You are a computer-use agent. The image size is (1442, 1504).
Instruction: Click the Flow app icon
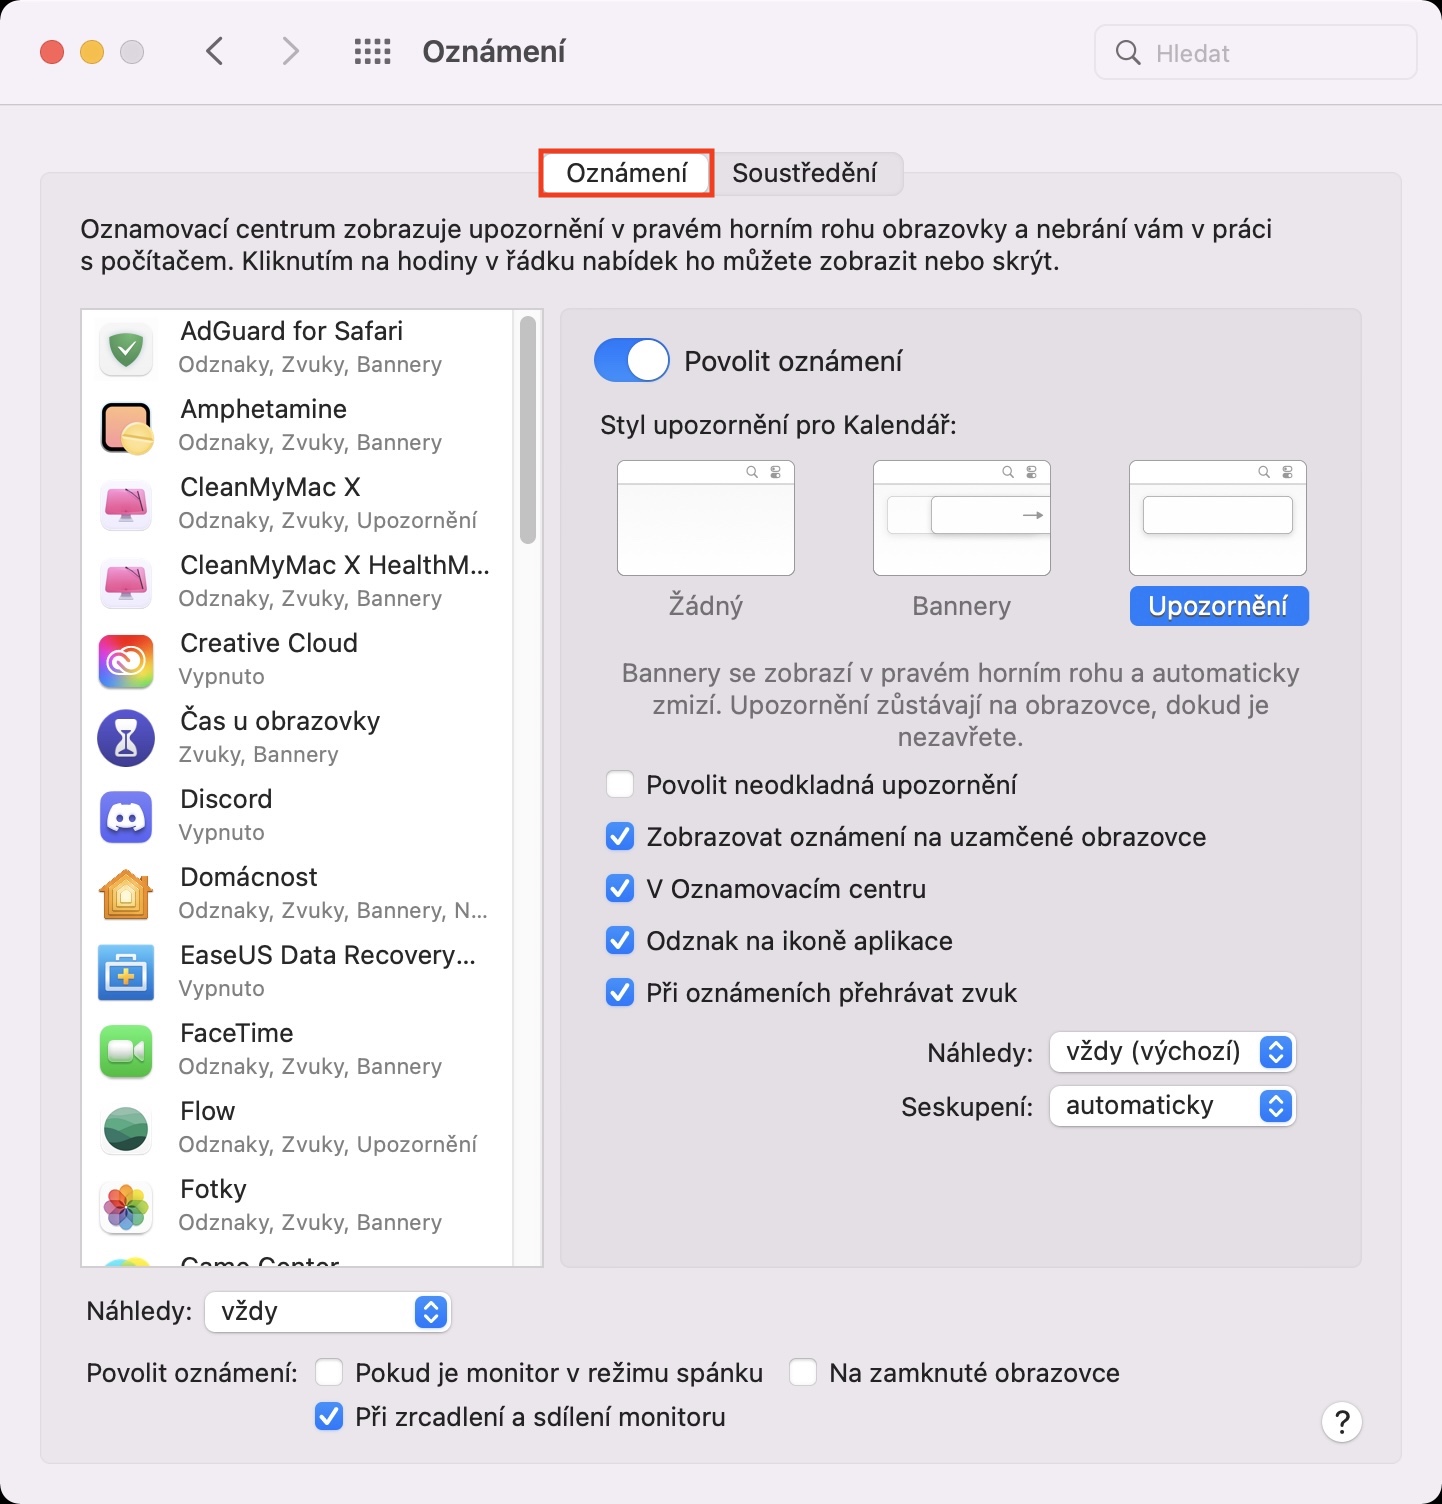[x=126, y=1128]
